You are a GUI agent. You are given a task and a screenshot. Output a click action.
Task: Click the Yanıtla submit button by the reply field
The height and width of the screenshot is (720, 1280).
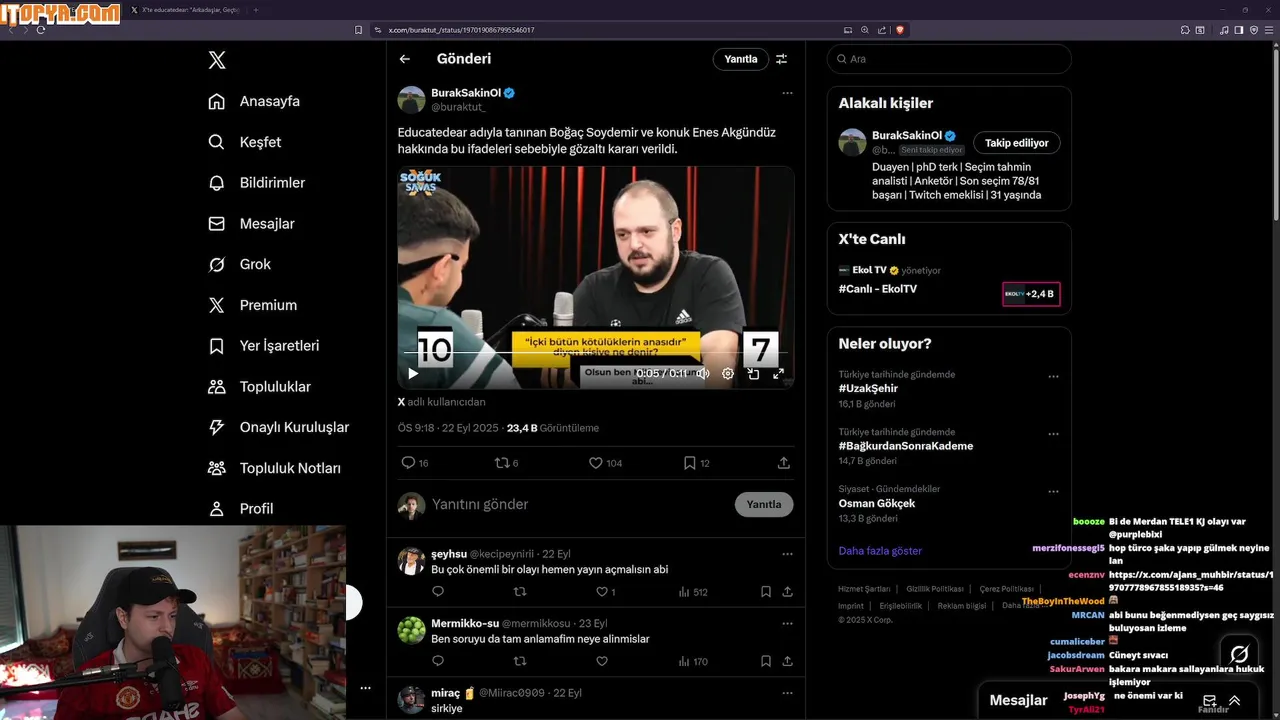tap(764, 504)
